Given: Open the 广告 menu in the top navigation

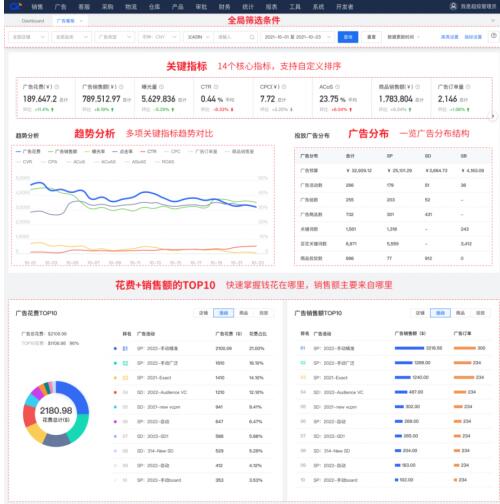Looking at the screenshot, I should point(60,7).
